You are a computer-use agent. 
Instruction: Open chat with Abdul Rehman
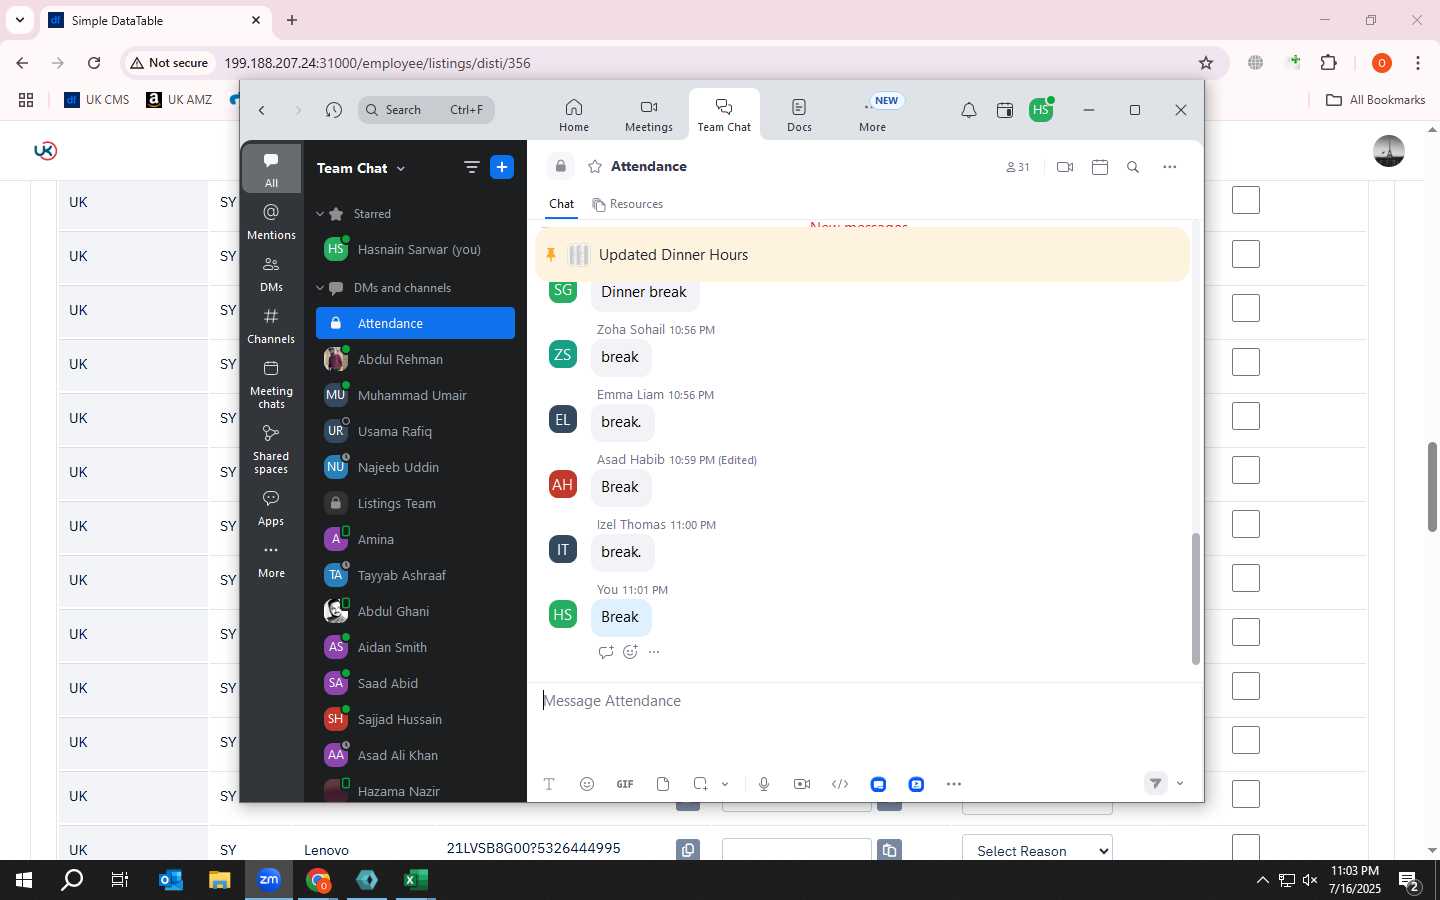pos(415,360)
